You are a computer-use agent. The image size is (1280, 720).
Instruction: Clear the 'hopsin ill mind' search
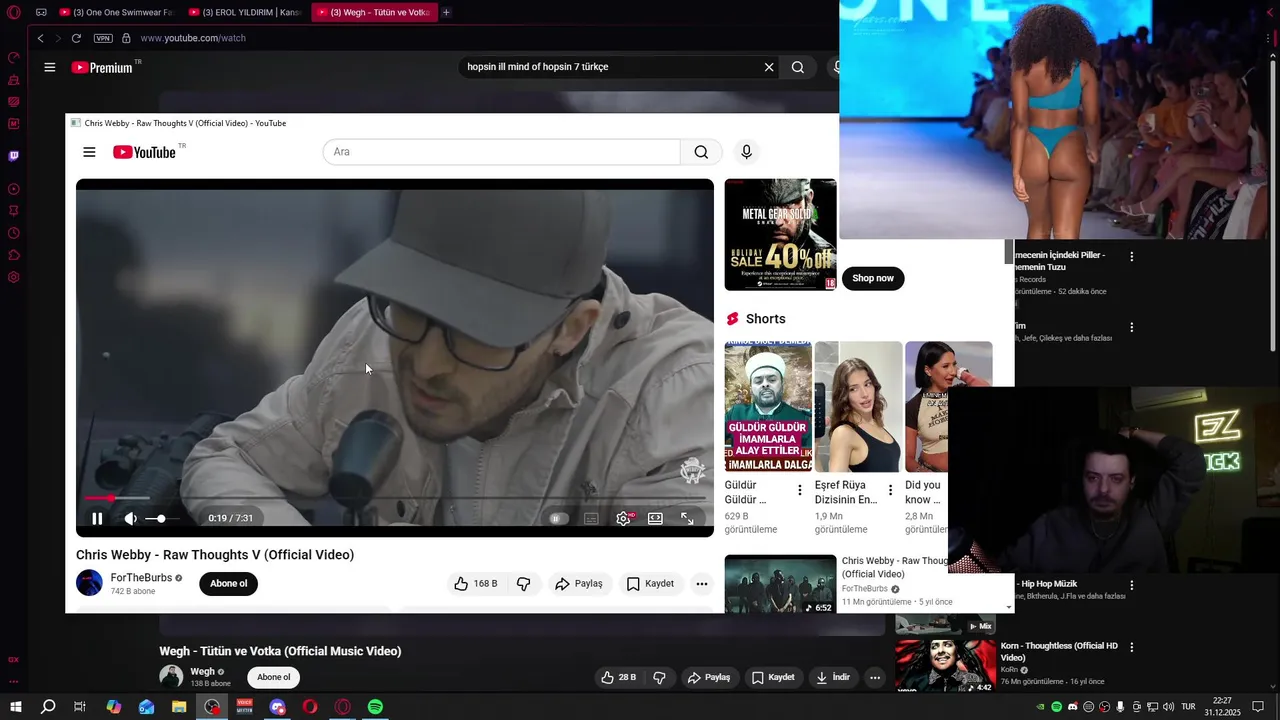[x=769, y=67]
